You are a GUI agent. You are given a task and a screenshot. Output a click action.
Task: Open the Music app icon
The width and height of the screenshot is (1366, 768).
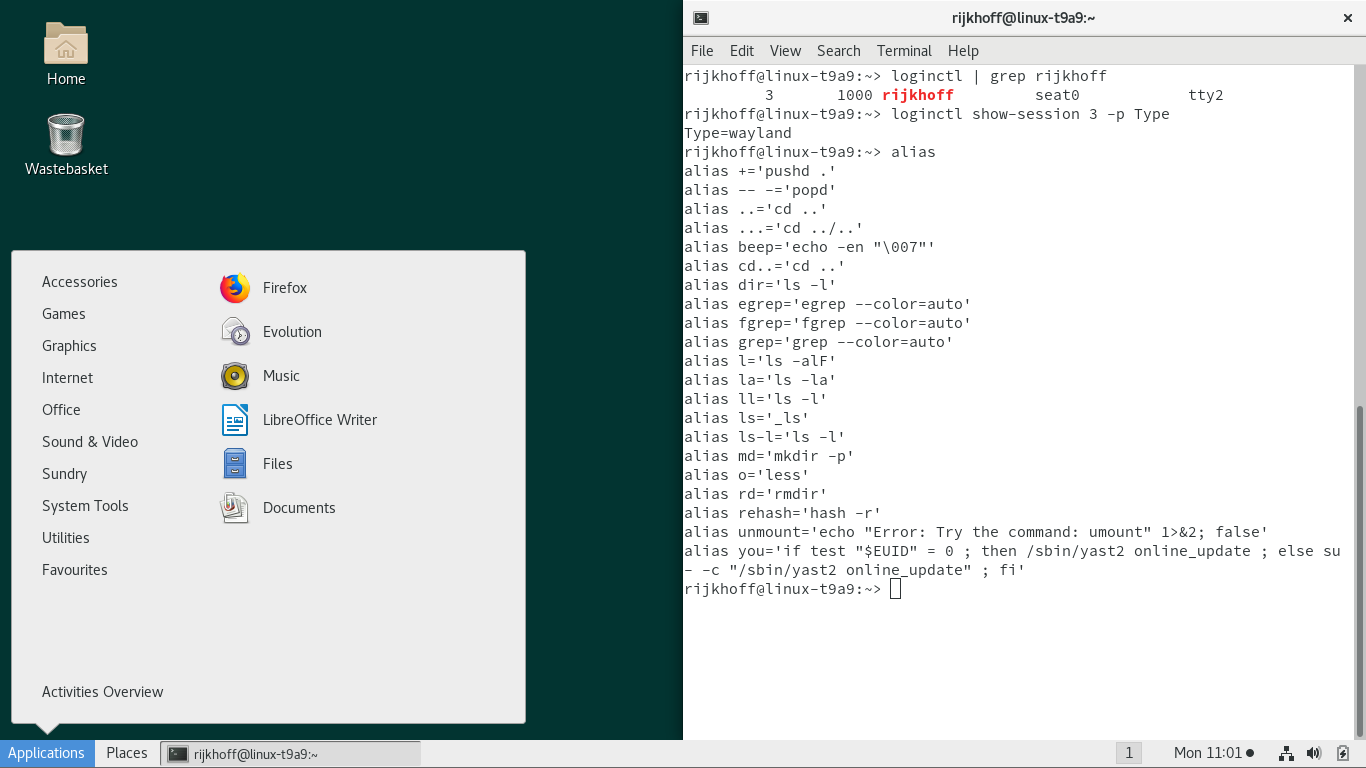click(235, 376)
